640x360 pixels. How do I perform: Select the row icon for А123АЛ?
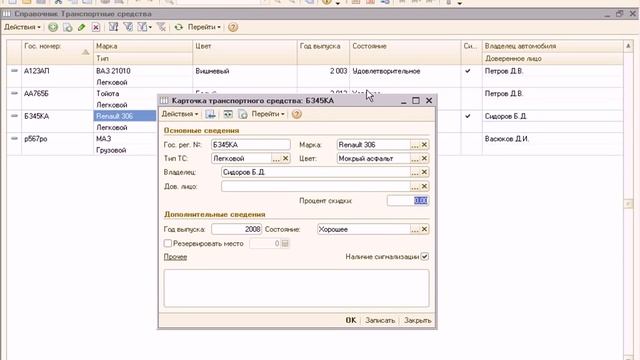click(14, 71)
